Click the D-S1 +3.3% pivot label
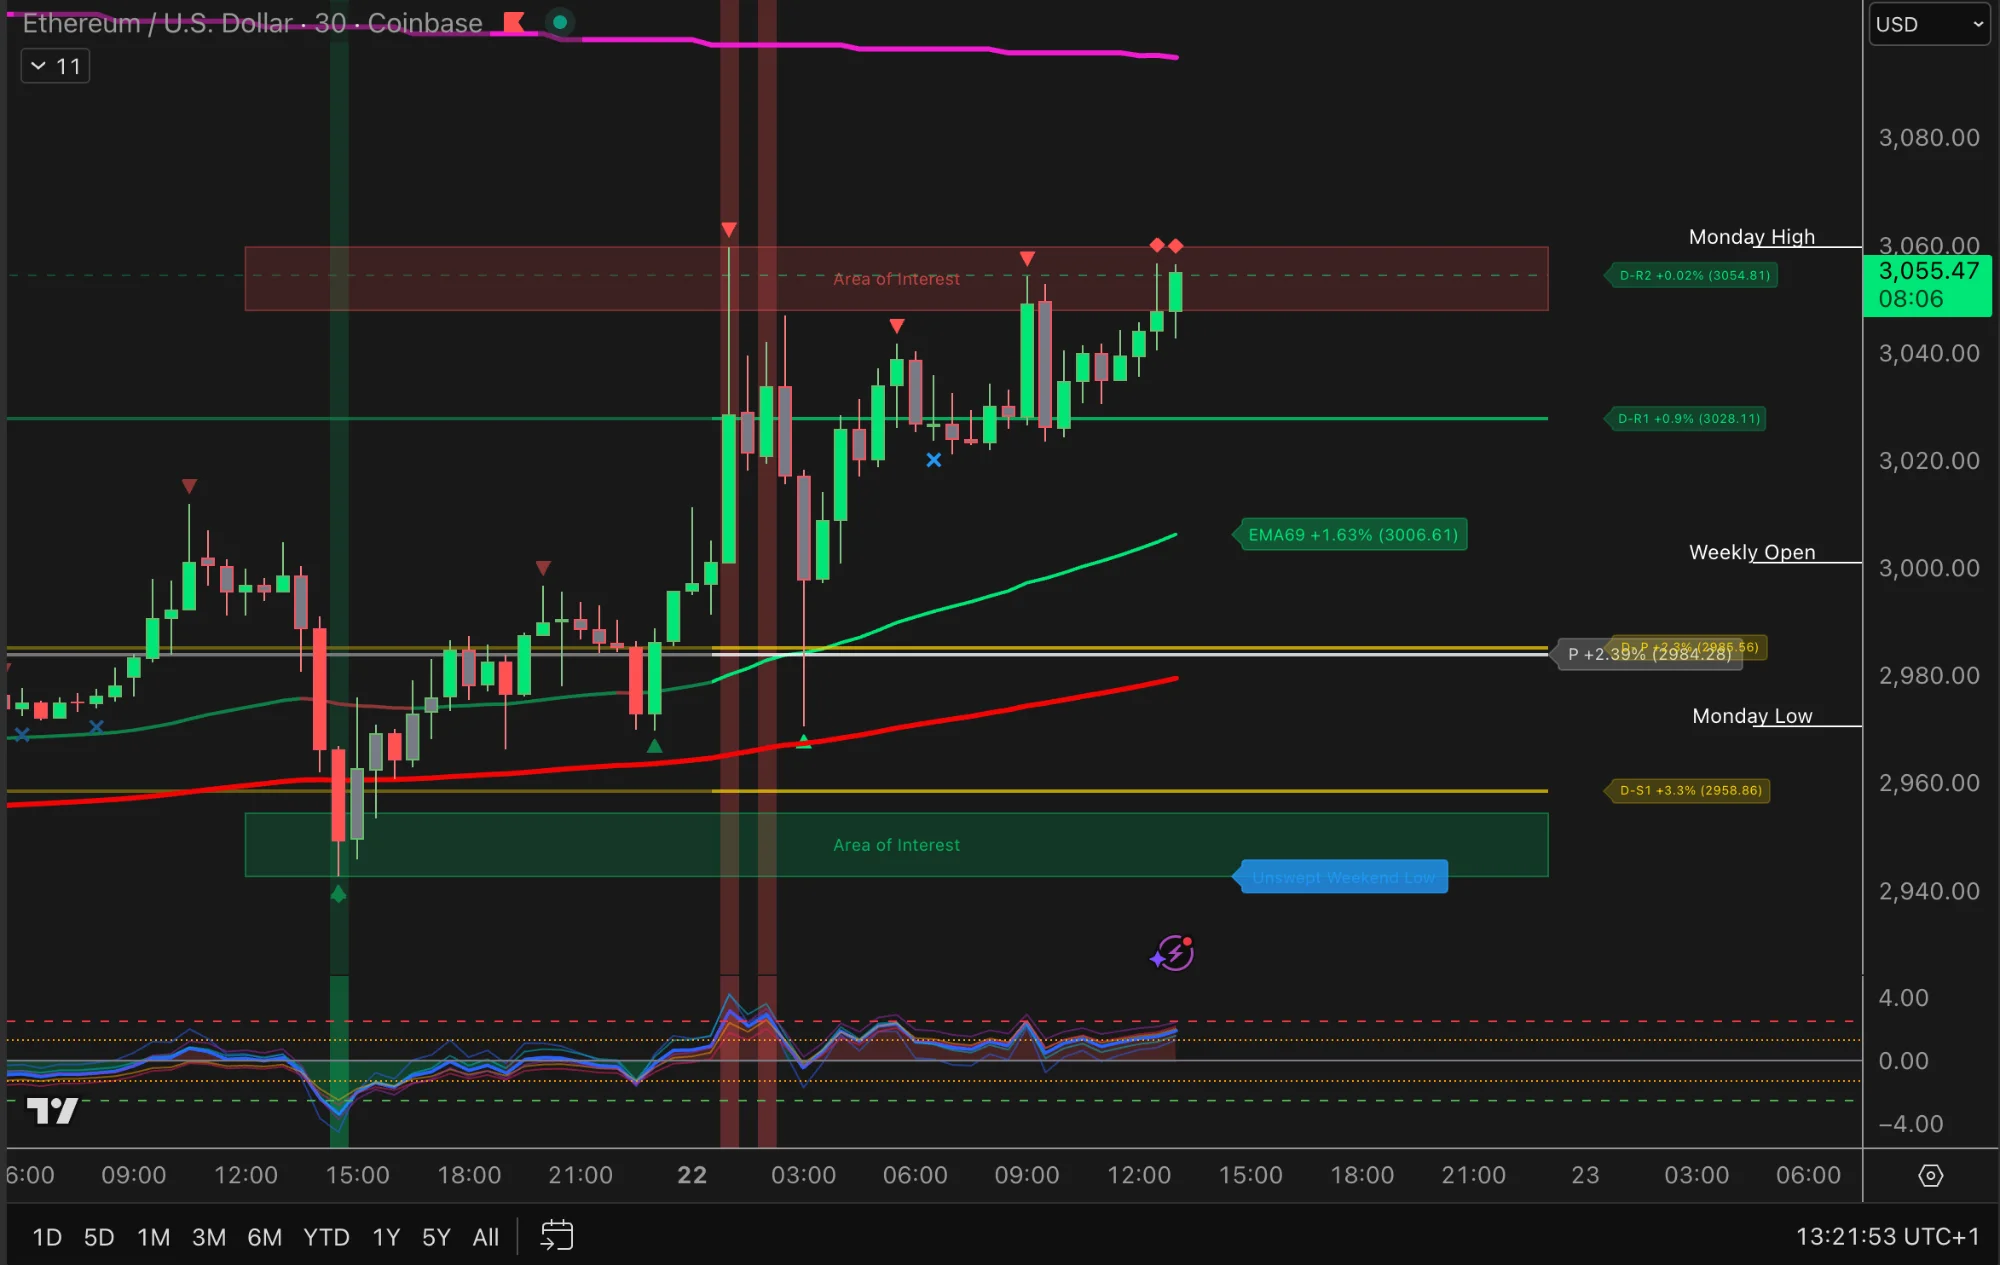This screenshot has width=2000, height=1265. 1688,790
